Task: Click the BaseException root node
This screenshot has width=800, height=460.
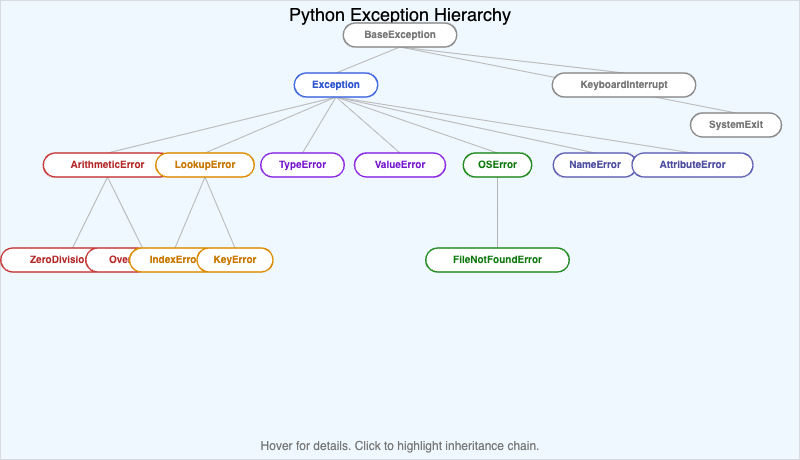Action: 399,35
